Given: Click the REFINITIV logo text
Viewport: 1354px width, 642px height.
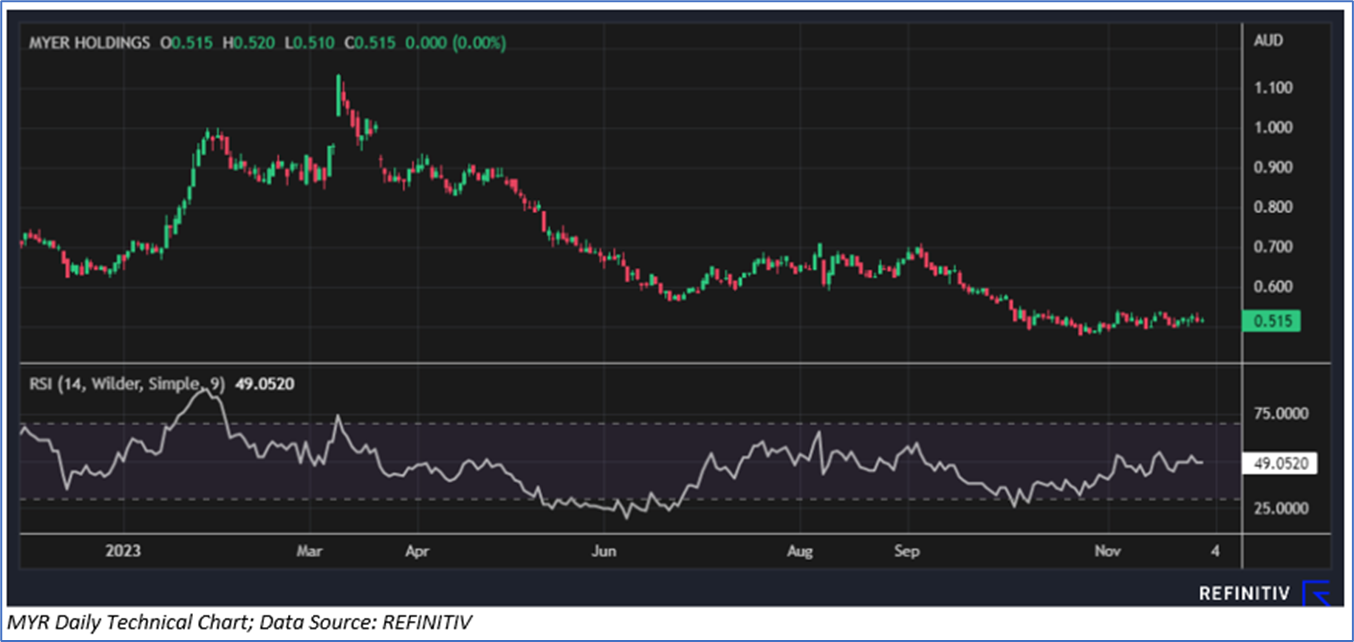Looking at the screenshot, I should [1245, 594].
